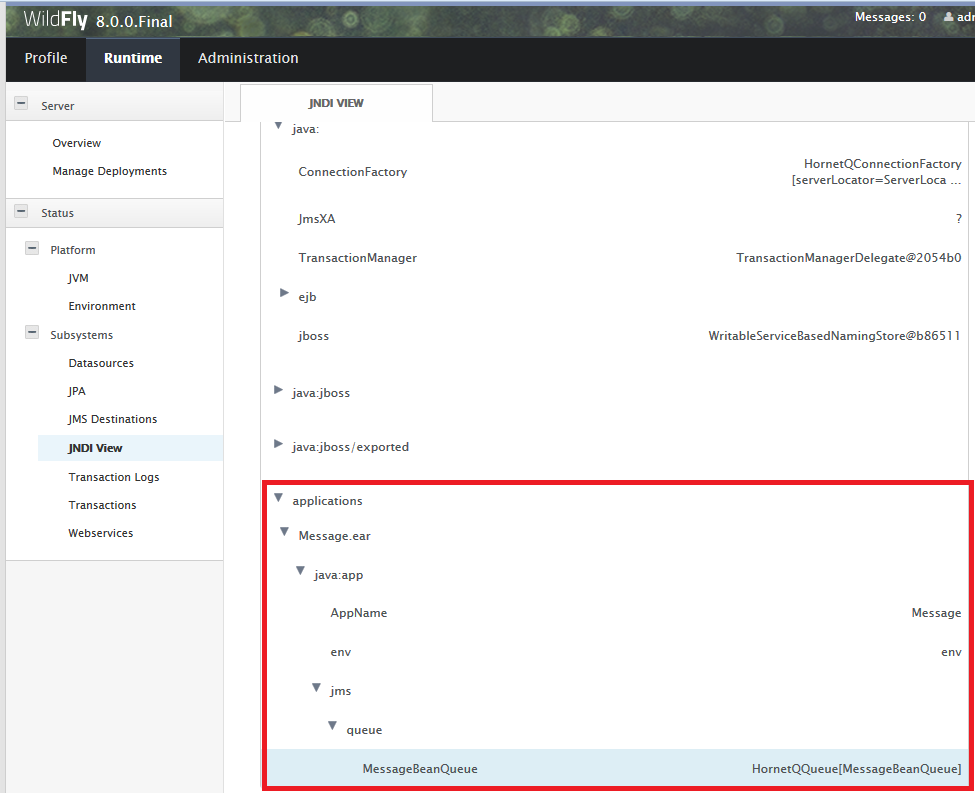This screenshot has width=975, height=793.
Task: Open the Overview link
Action: (76, 143)
